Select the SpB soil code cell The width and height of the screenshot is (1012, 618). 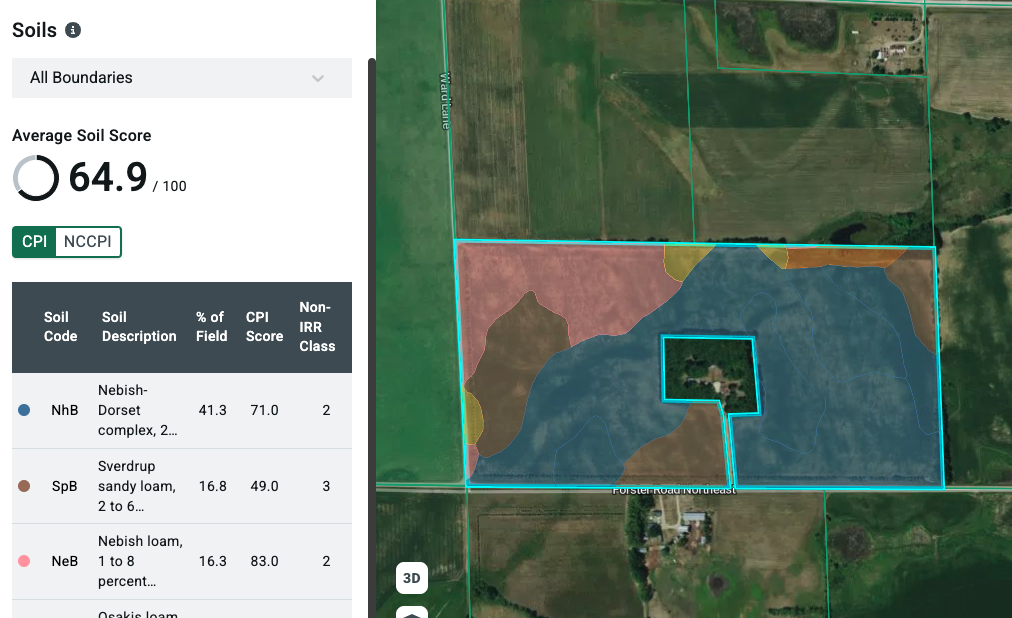pos(65,486)
